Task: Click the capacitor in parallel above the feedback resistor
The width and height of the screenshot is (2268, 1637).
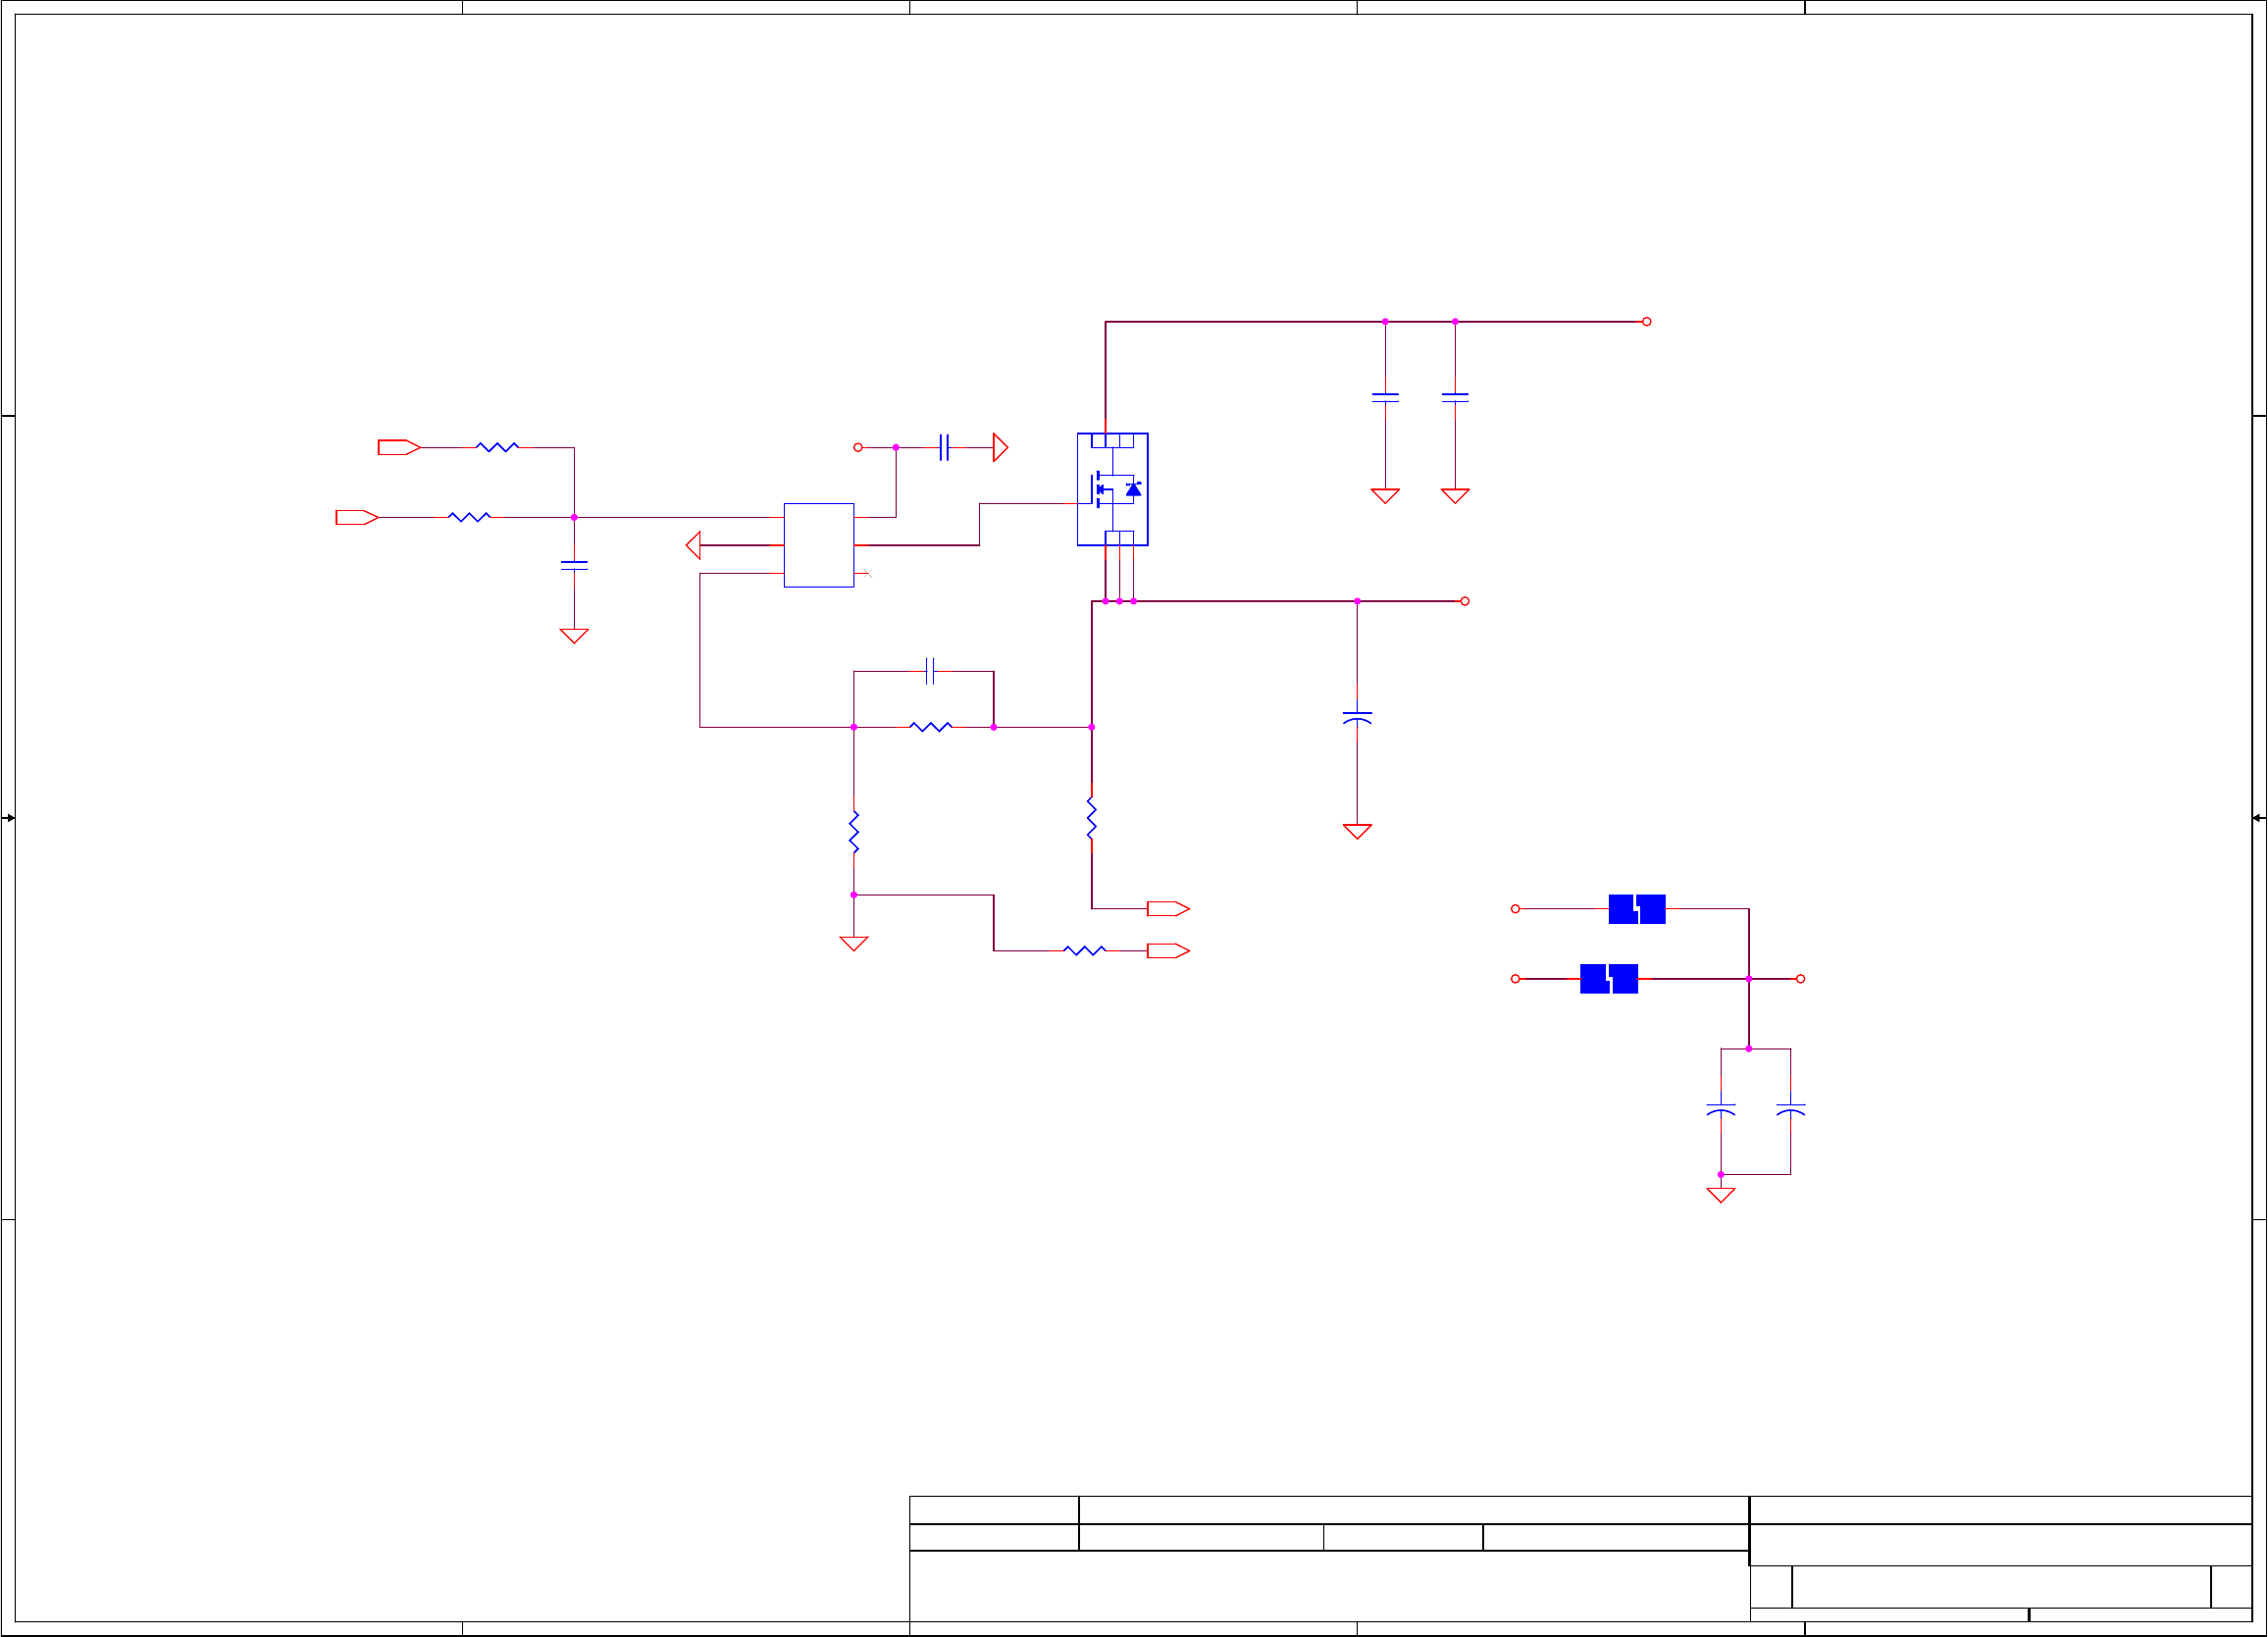Action: tap(930, 671)
